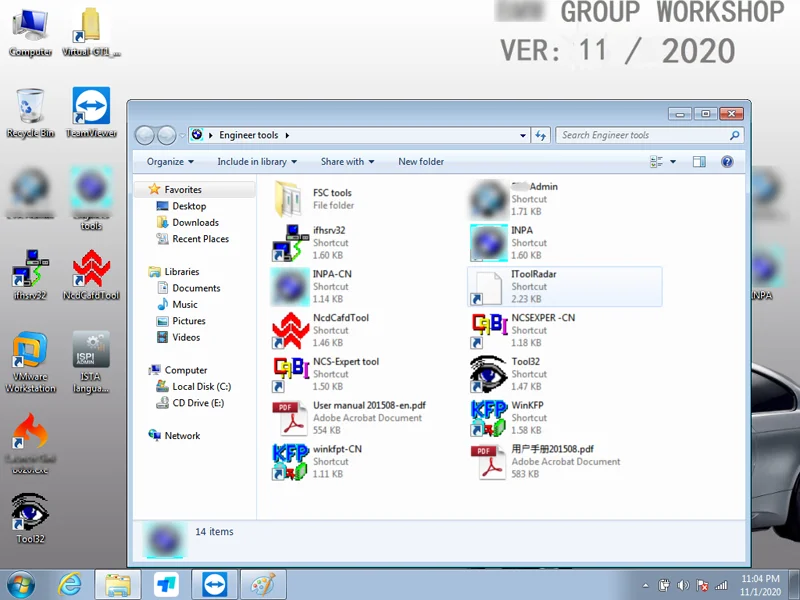Toggle the preview pane button
This screenshot has width=800, height=600.
699,162
